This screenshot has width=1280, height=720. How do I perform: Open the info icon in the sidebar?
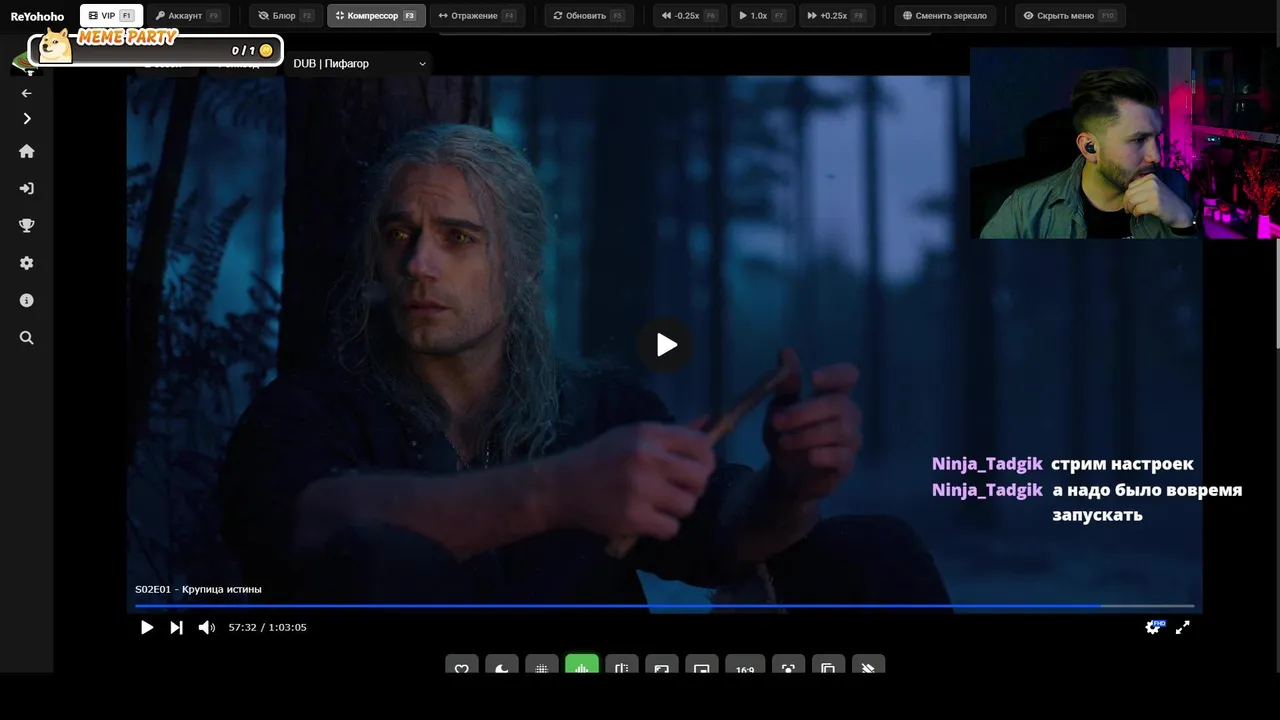coord(27,300)
